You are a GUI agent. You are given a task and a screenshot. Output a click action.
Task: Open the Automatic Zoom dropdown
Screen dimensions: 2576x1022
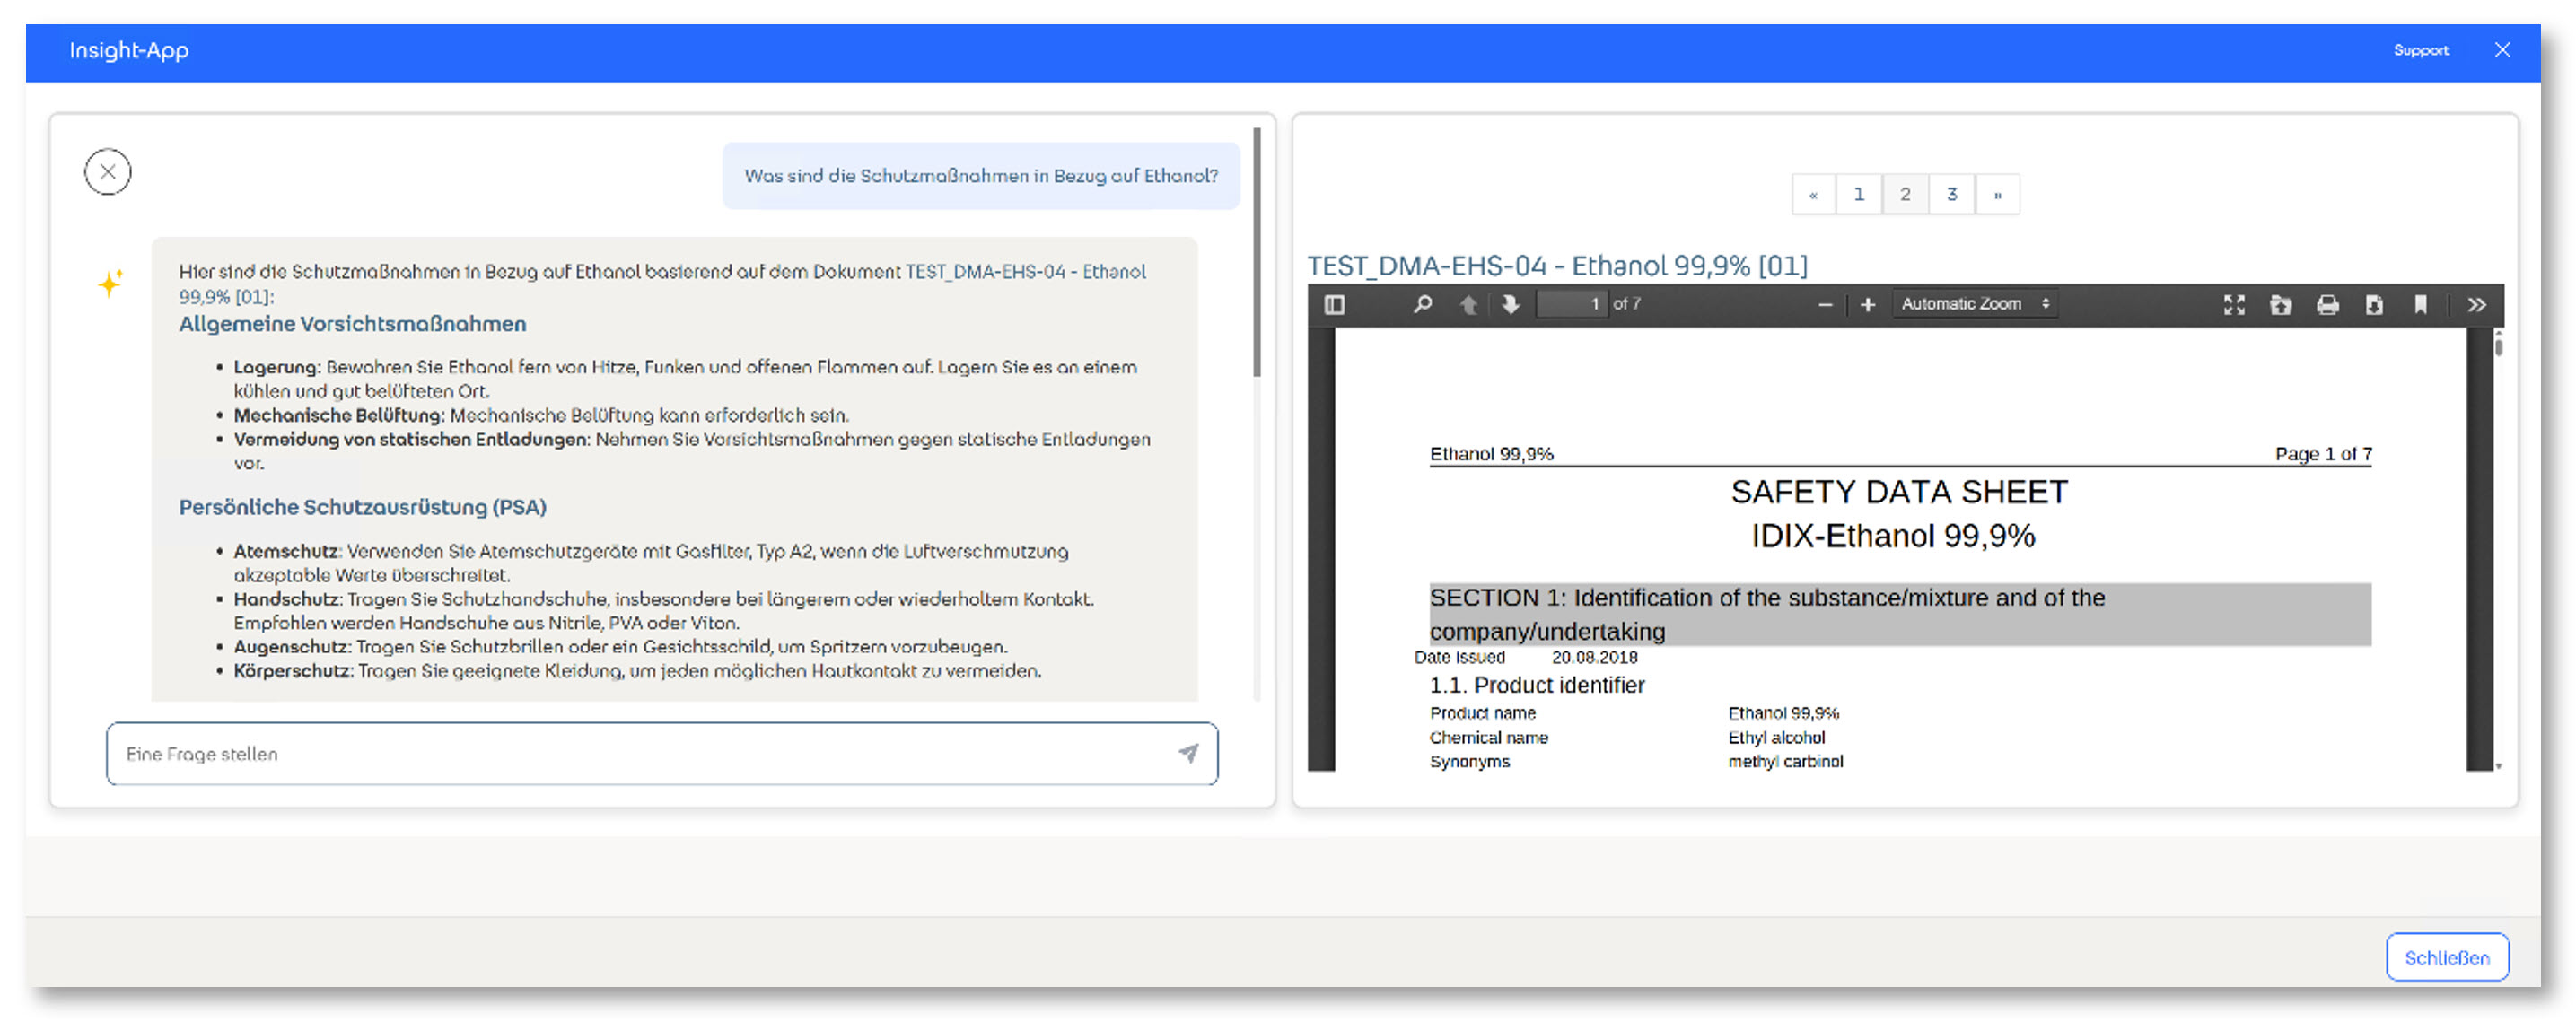[1974, 304]
